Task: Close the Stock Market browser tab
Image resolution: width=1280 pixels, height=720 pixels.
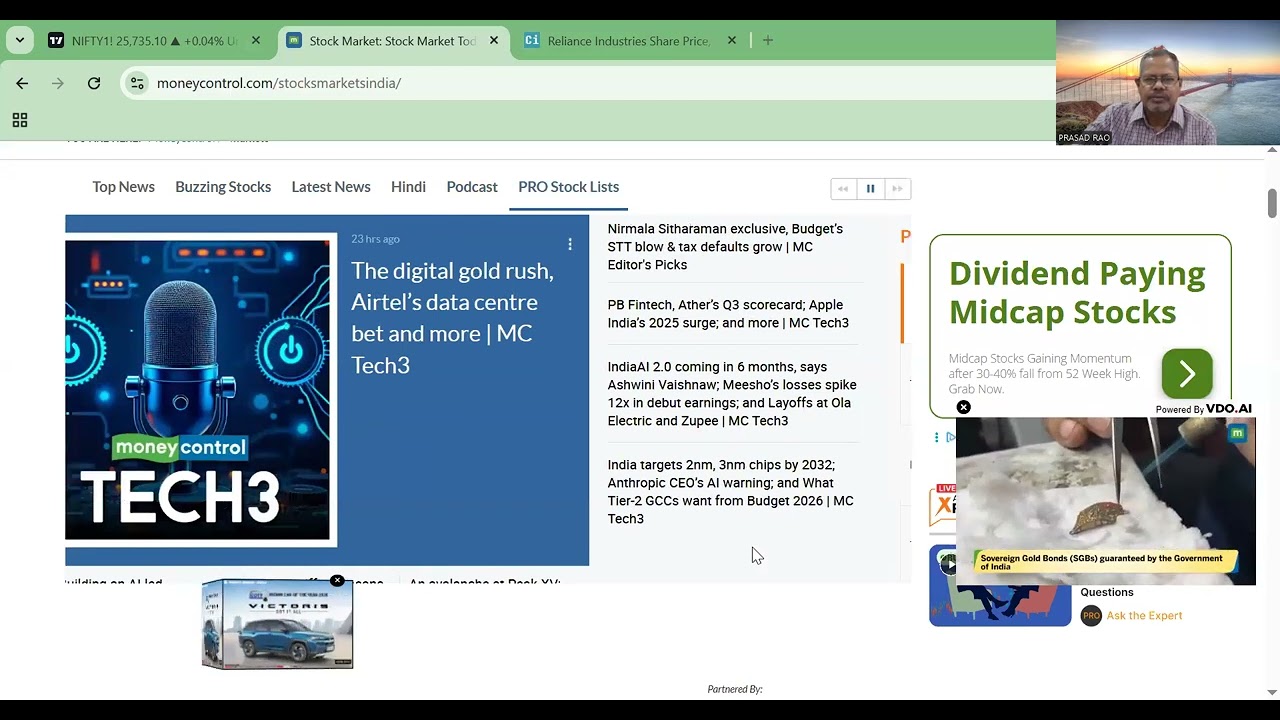Action: [x=494, y=41]
